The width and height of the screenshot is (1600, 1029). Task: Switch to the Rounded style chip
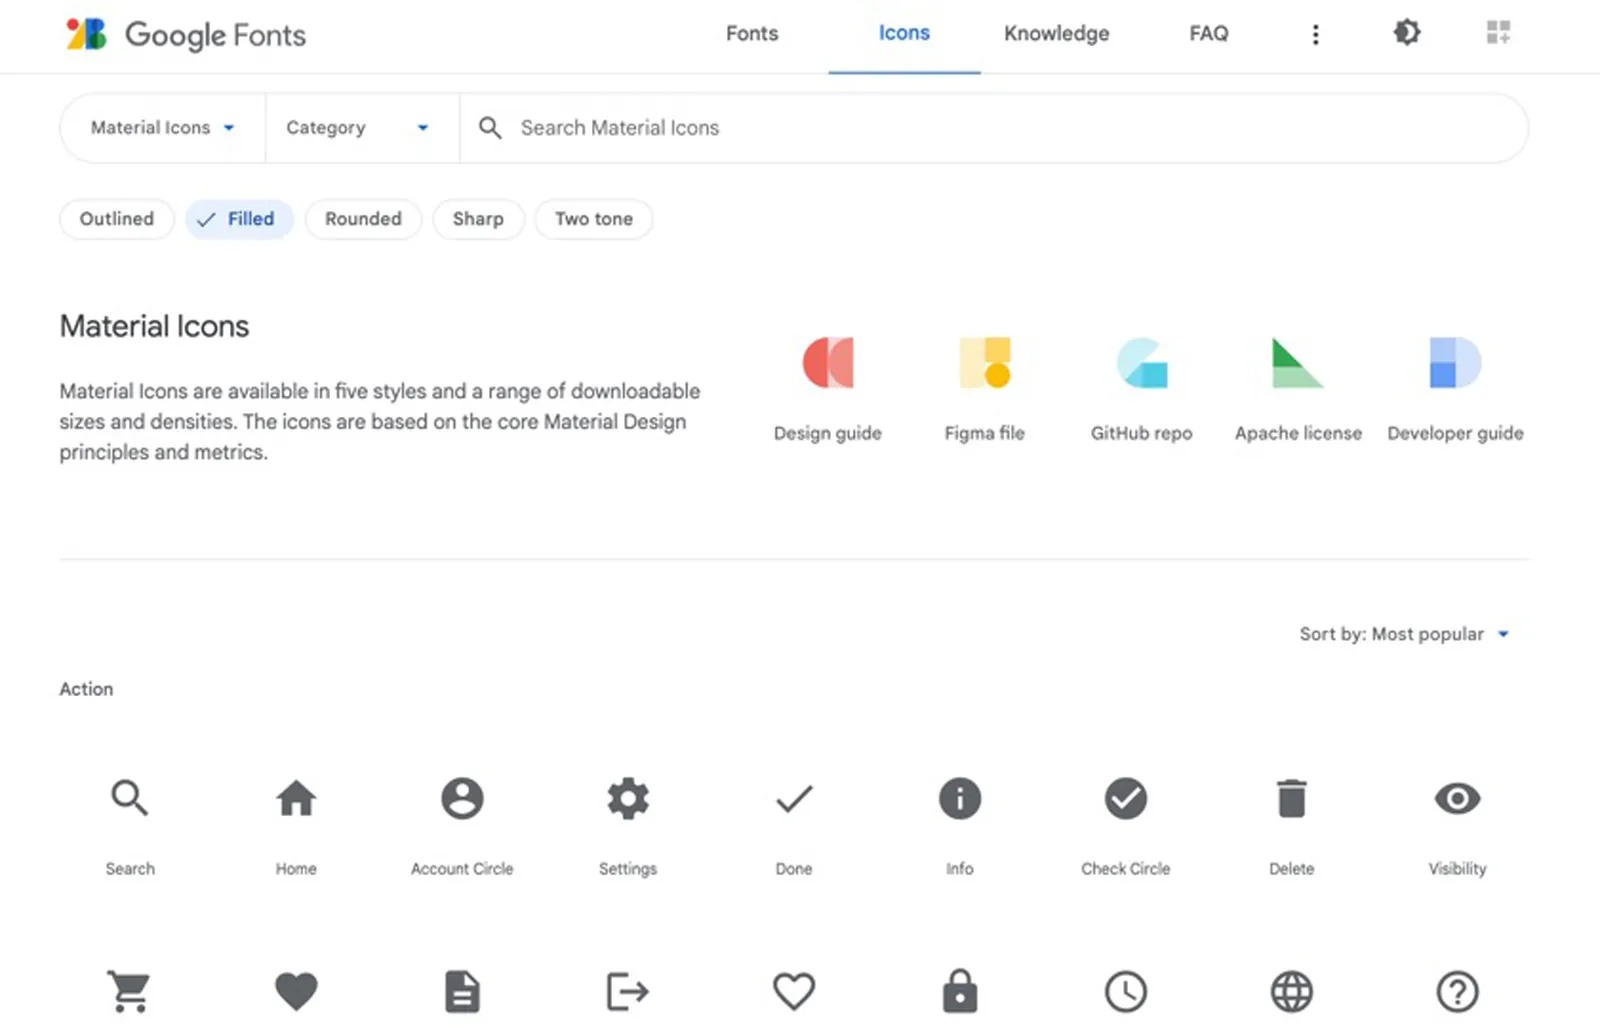[363, 219]
